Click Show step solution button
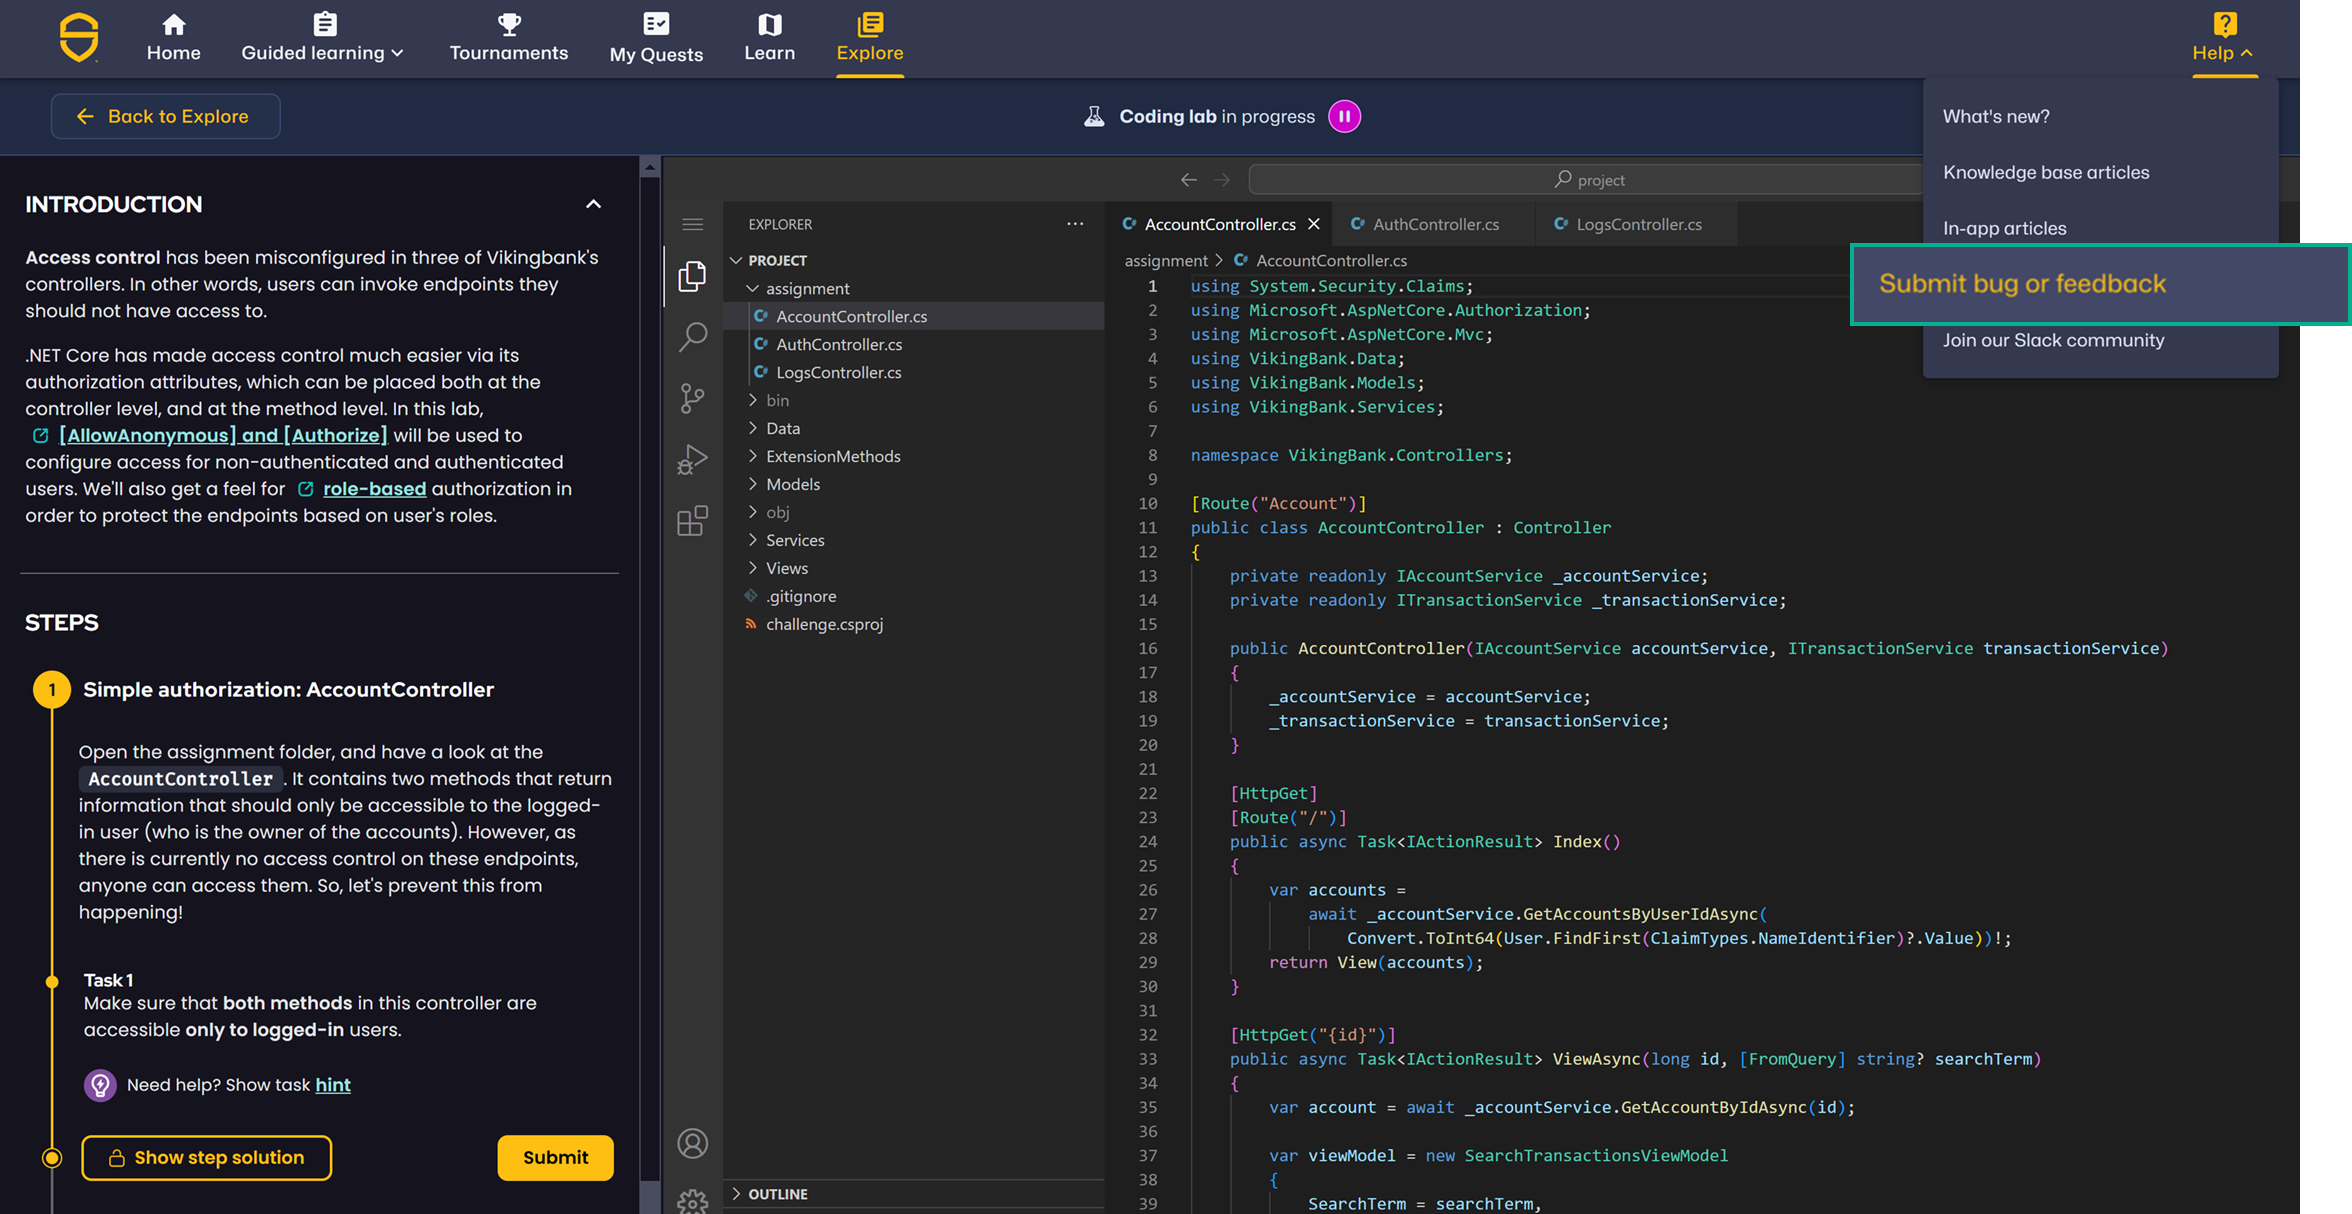The width and height of the screenshot is (2352, 1214). pos(206,1157)
